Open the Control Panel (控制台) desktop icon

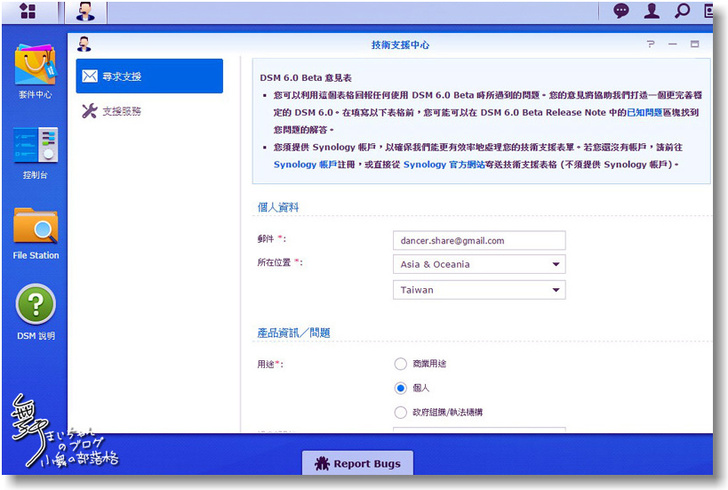pos(35,152)
